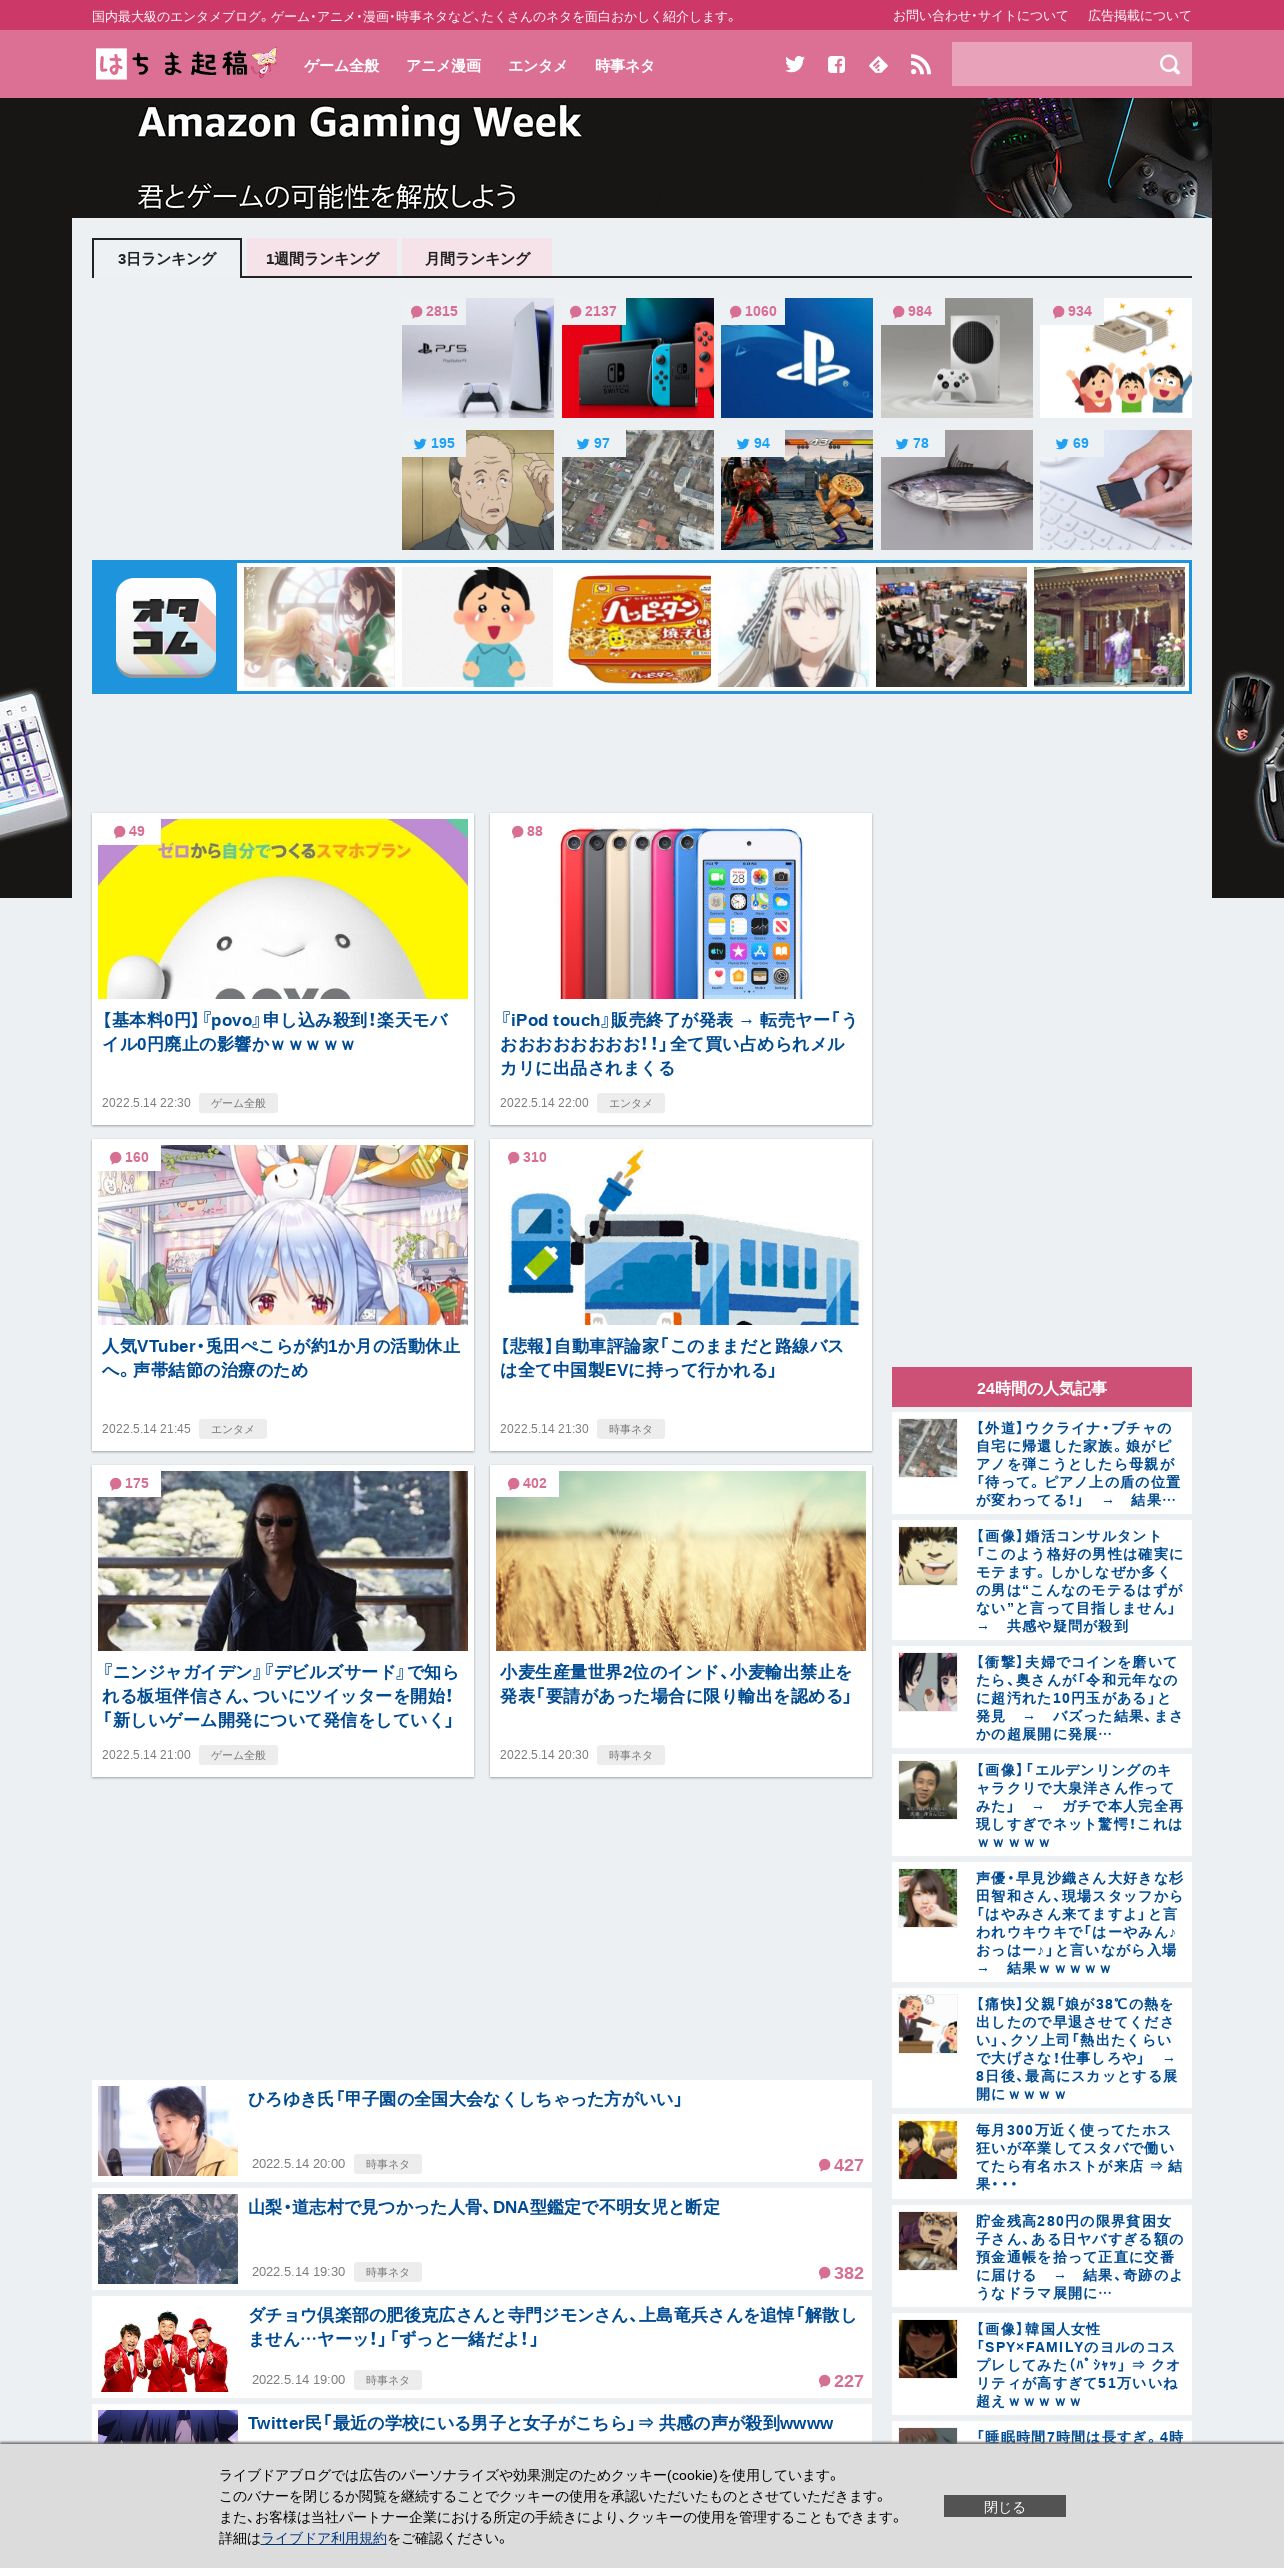The height and width of the screenshot is (2568, 1284).
Task: Open the インド 小麦輸出禁止 article title
Action: point(676,1684)
